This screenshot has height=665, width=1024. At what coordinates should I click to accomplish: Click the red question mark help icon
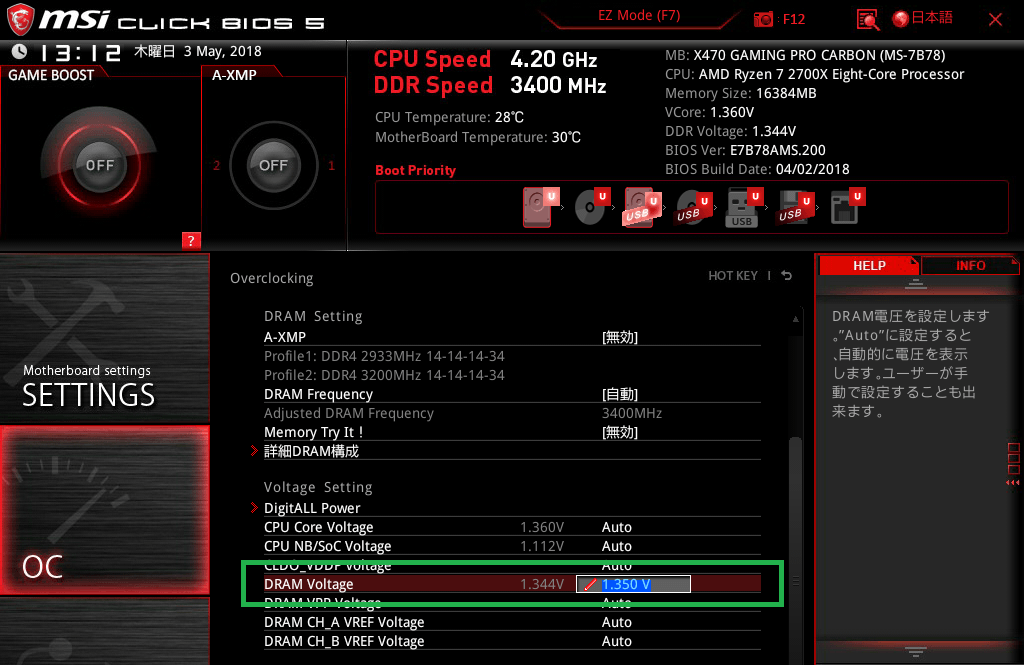(191, 240)
